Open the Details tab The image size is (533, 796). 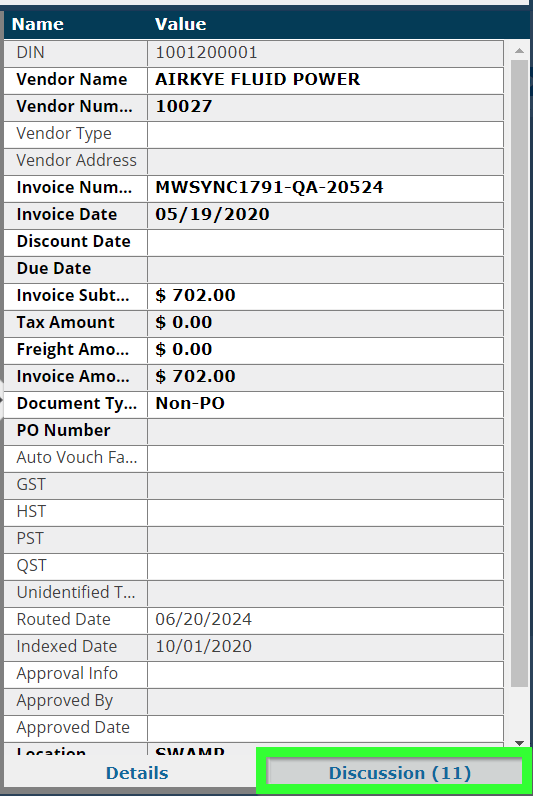(137, 773)
